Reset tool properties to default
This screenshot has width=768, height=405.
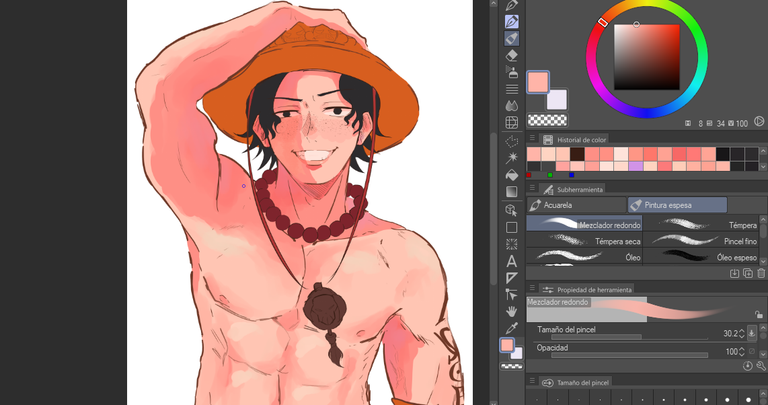pos(747,366)
